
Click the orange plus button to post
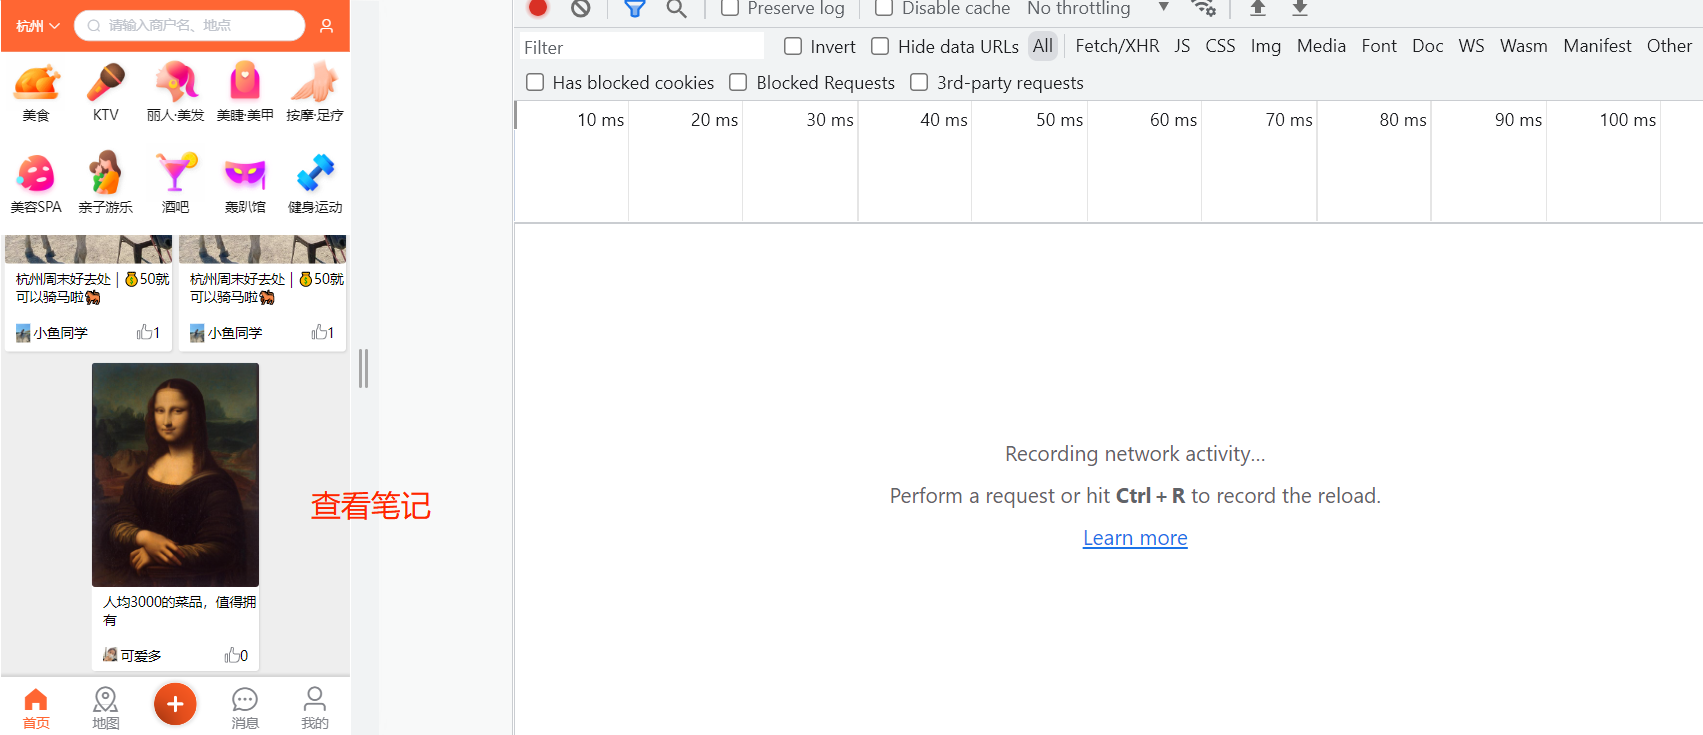[175, 704]
